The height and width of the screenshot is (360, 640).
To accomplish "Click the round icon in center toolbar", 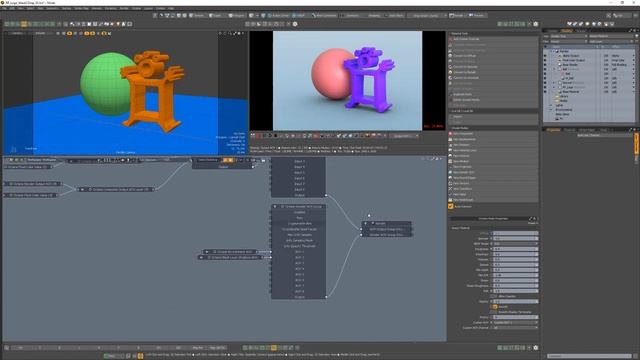I will pyautogui.click(x=295, y=24).
